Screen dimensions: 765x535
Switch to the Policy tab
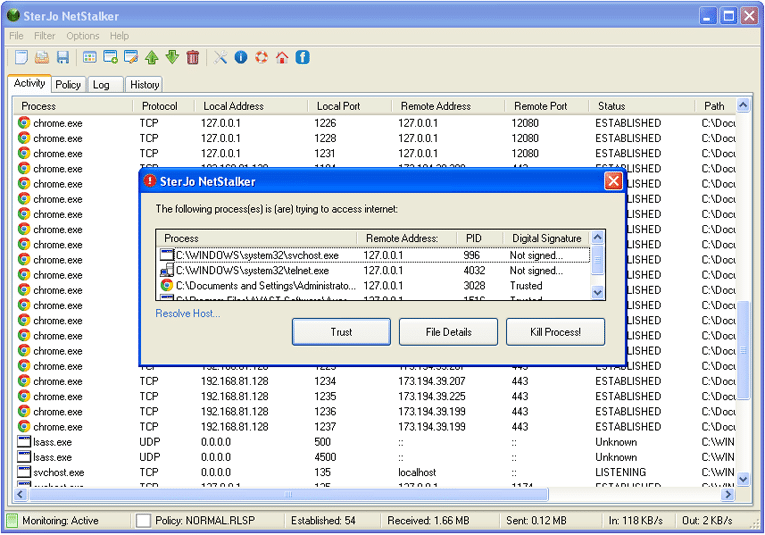(x=68, y=85)
